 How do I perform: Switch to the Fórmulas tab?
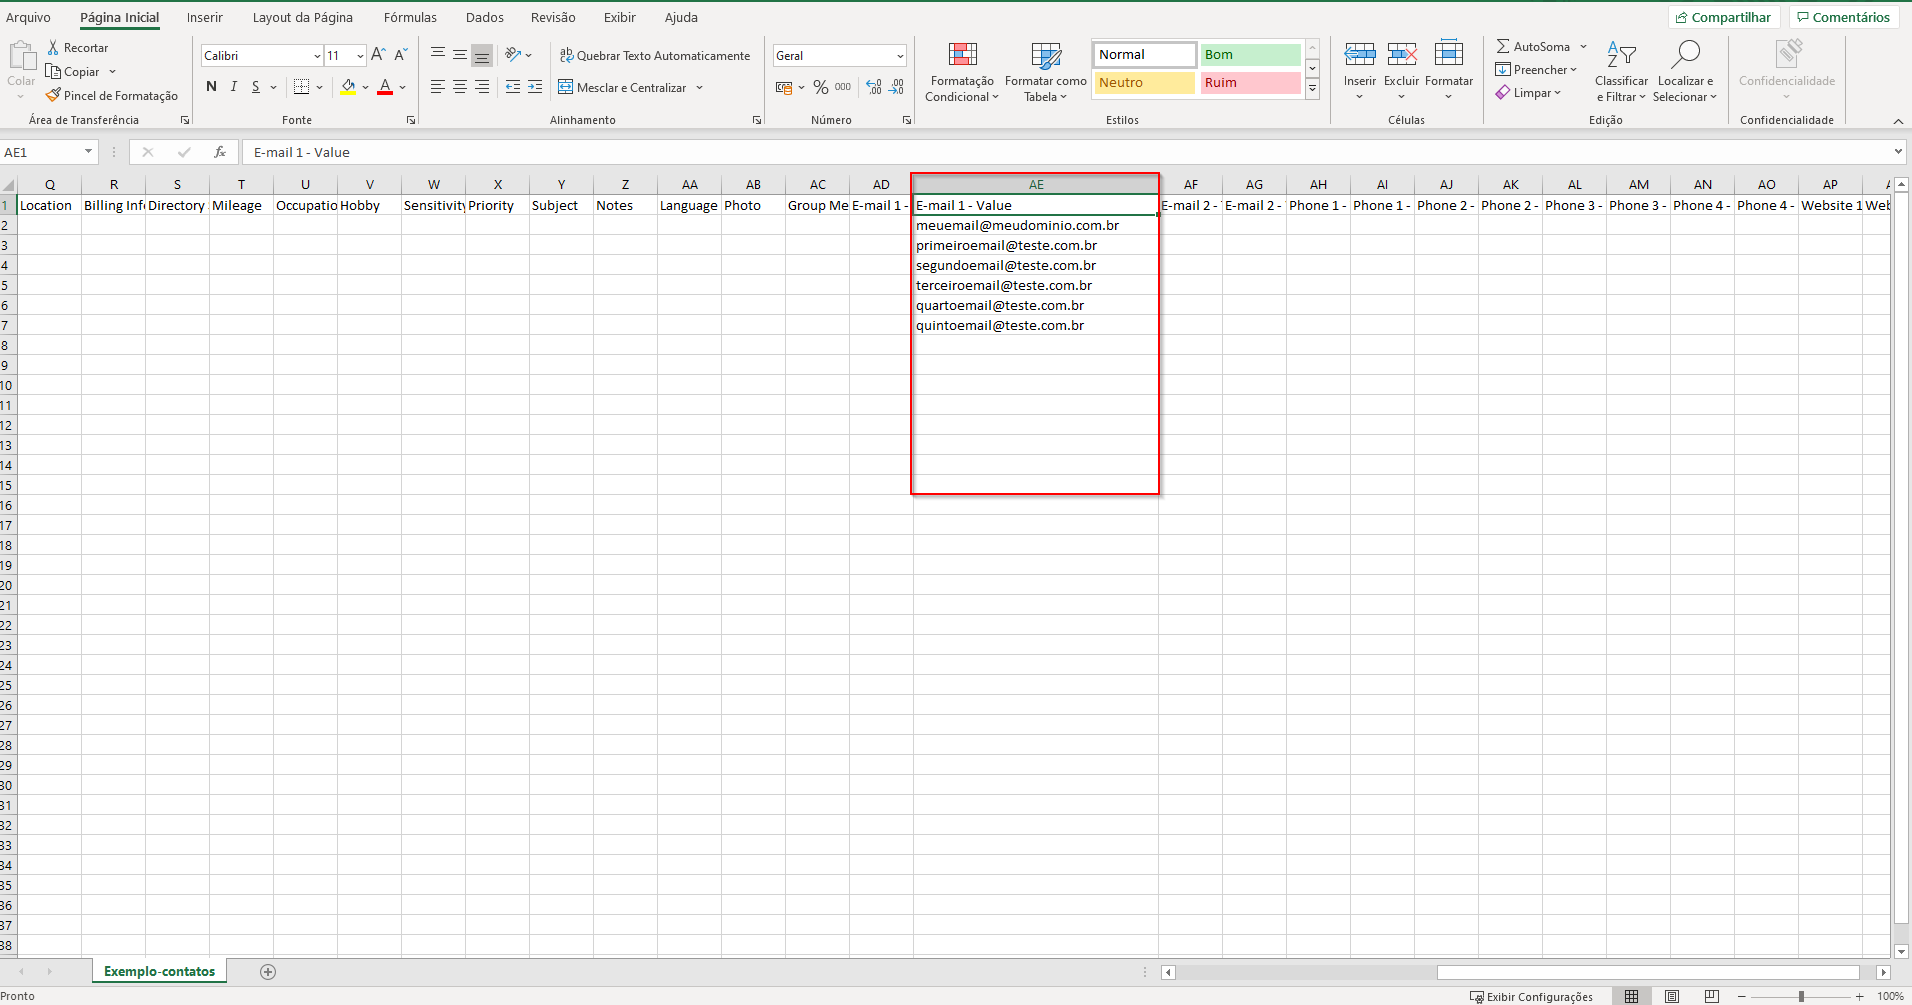click(x=410, y=17)
